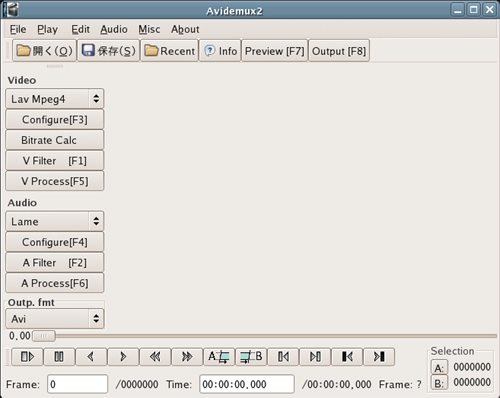Click the V Process[F5] button
The height and width of the screenshot is (398, 500).
[x=55, y=181]
